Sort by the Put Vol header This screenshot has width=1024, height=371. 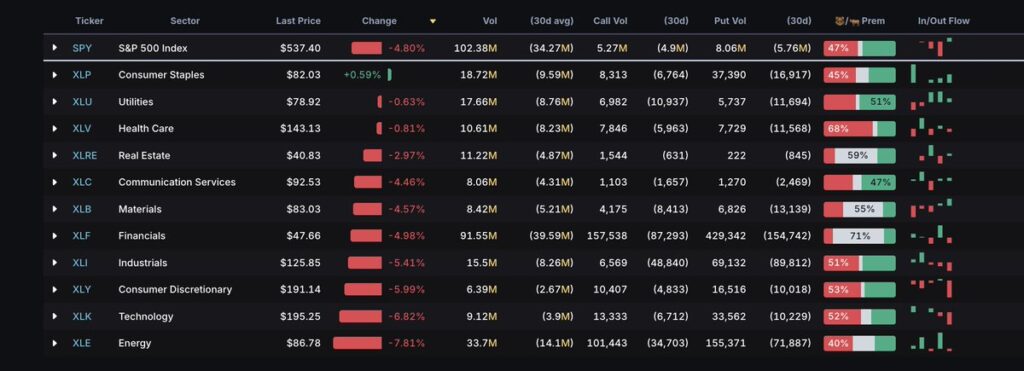pos(730,21)
